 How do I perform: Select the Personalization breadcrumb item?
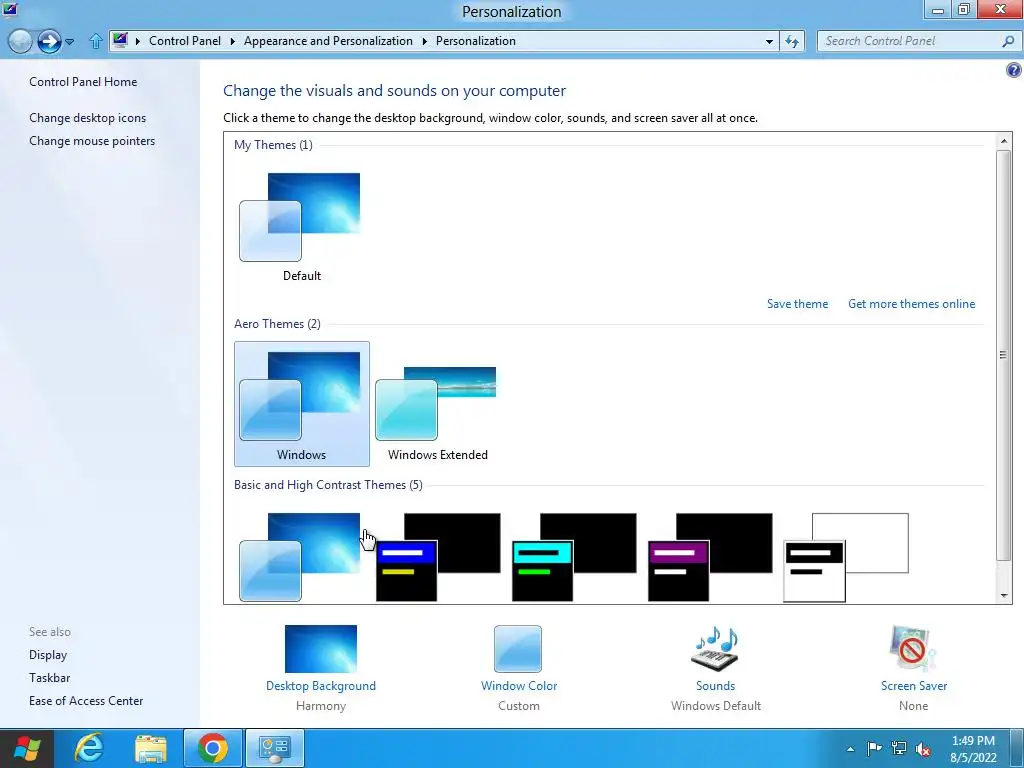(475, 40)
